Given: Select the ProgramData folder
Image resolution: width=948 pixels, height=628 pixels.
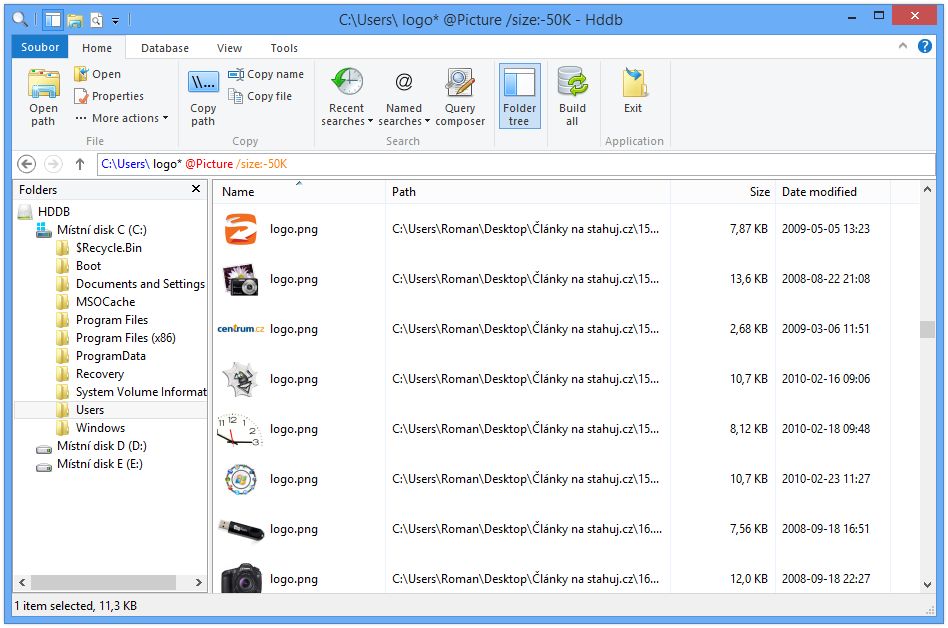Looking at the screenshot, I should pos(102,356).
